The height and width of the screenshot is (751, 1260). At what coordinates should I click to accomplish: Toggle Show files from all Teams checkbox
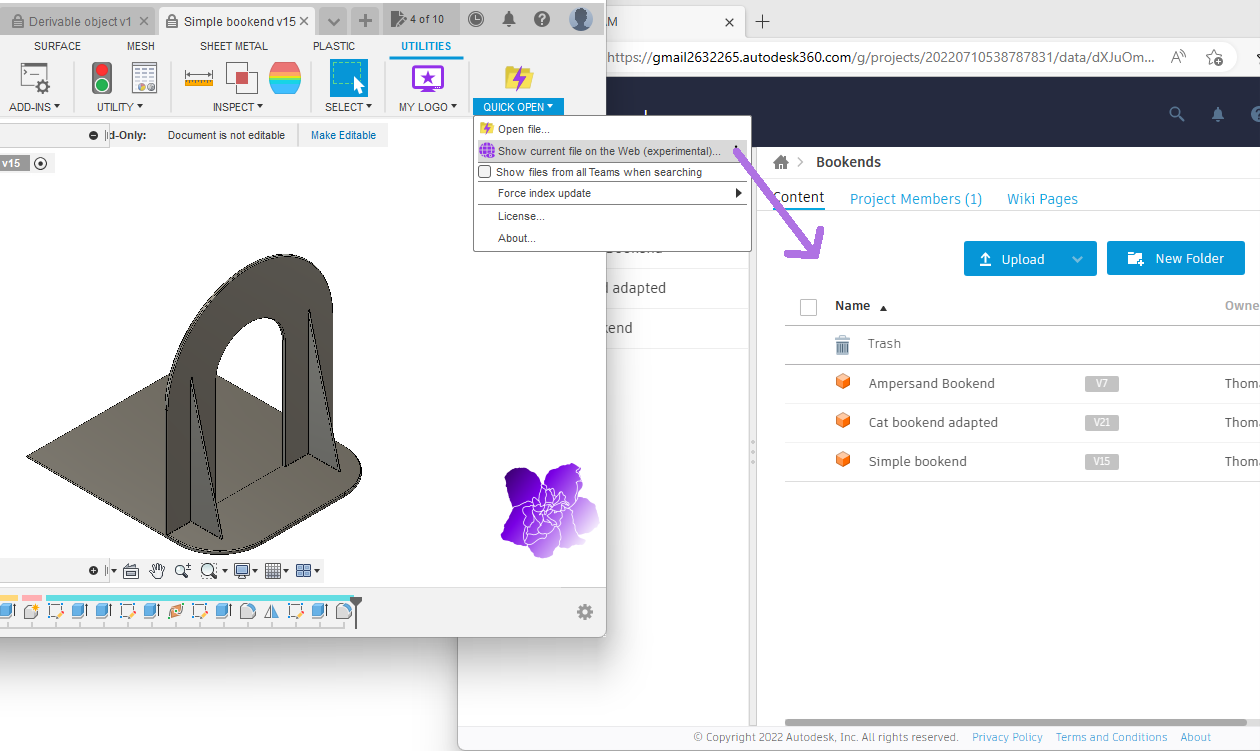coord(485,172)
